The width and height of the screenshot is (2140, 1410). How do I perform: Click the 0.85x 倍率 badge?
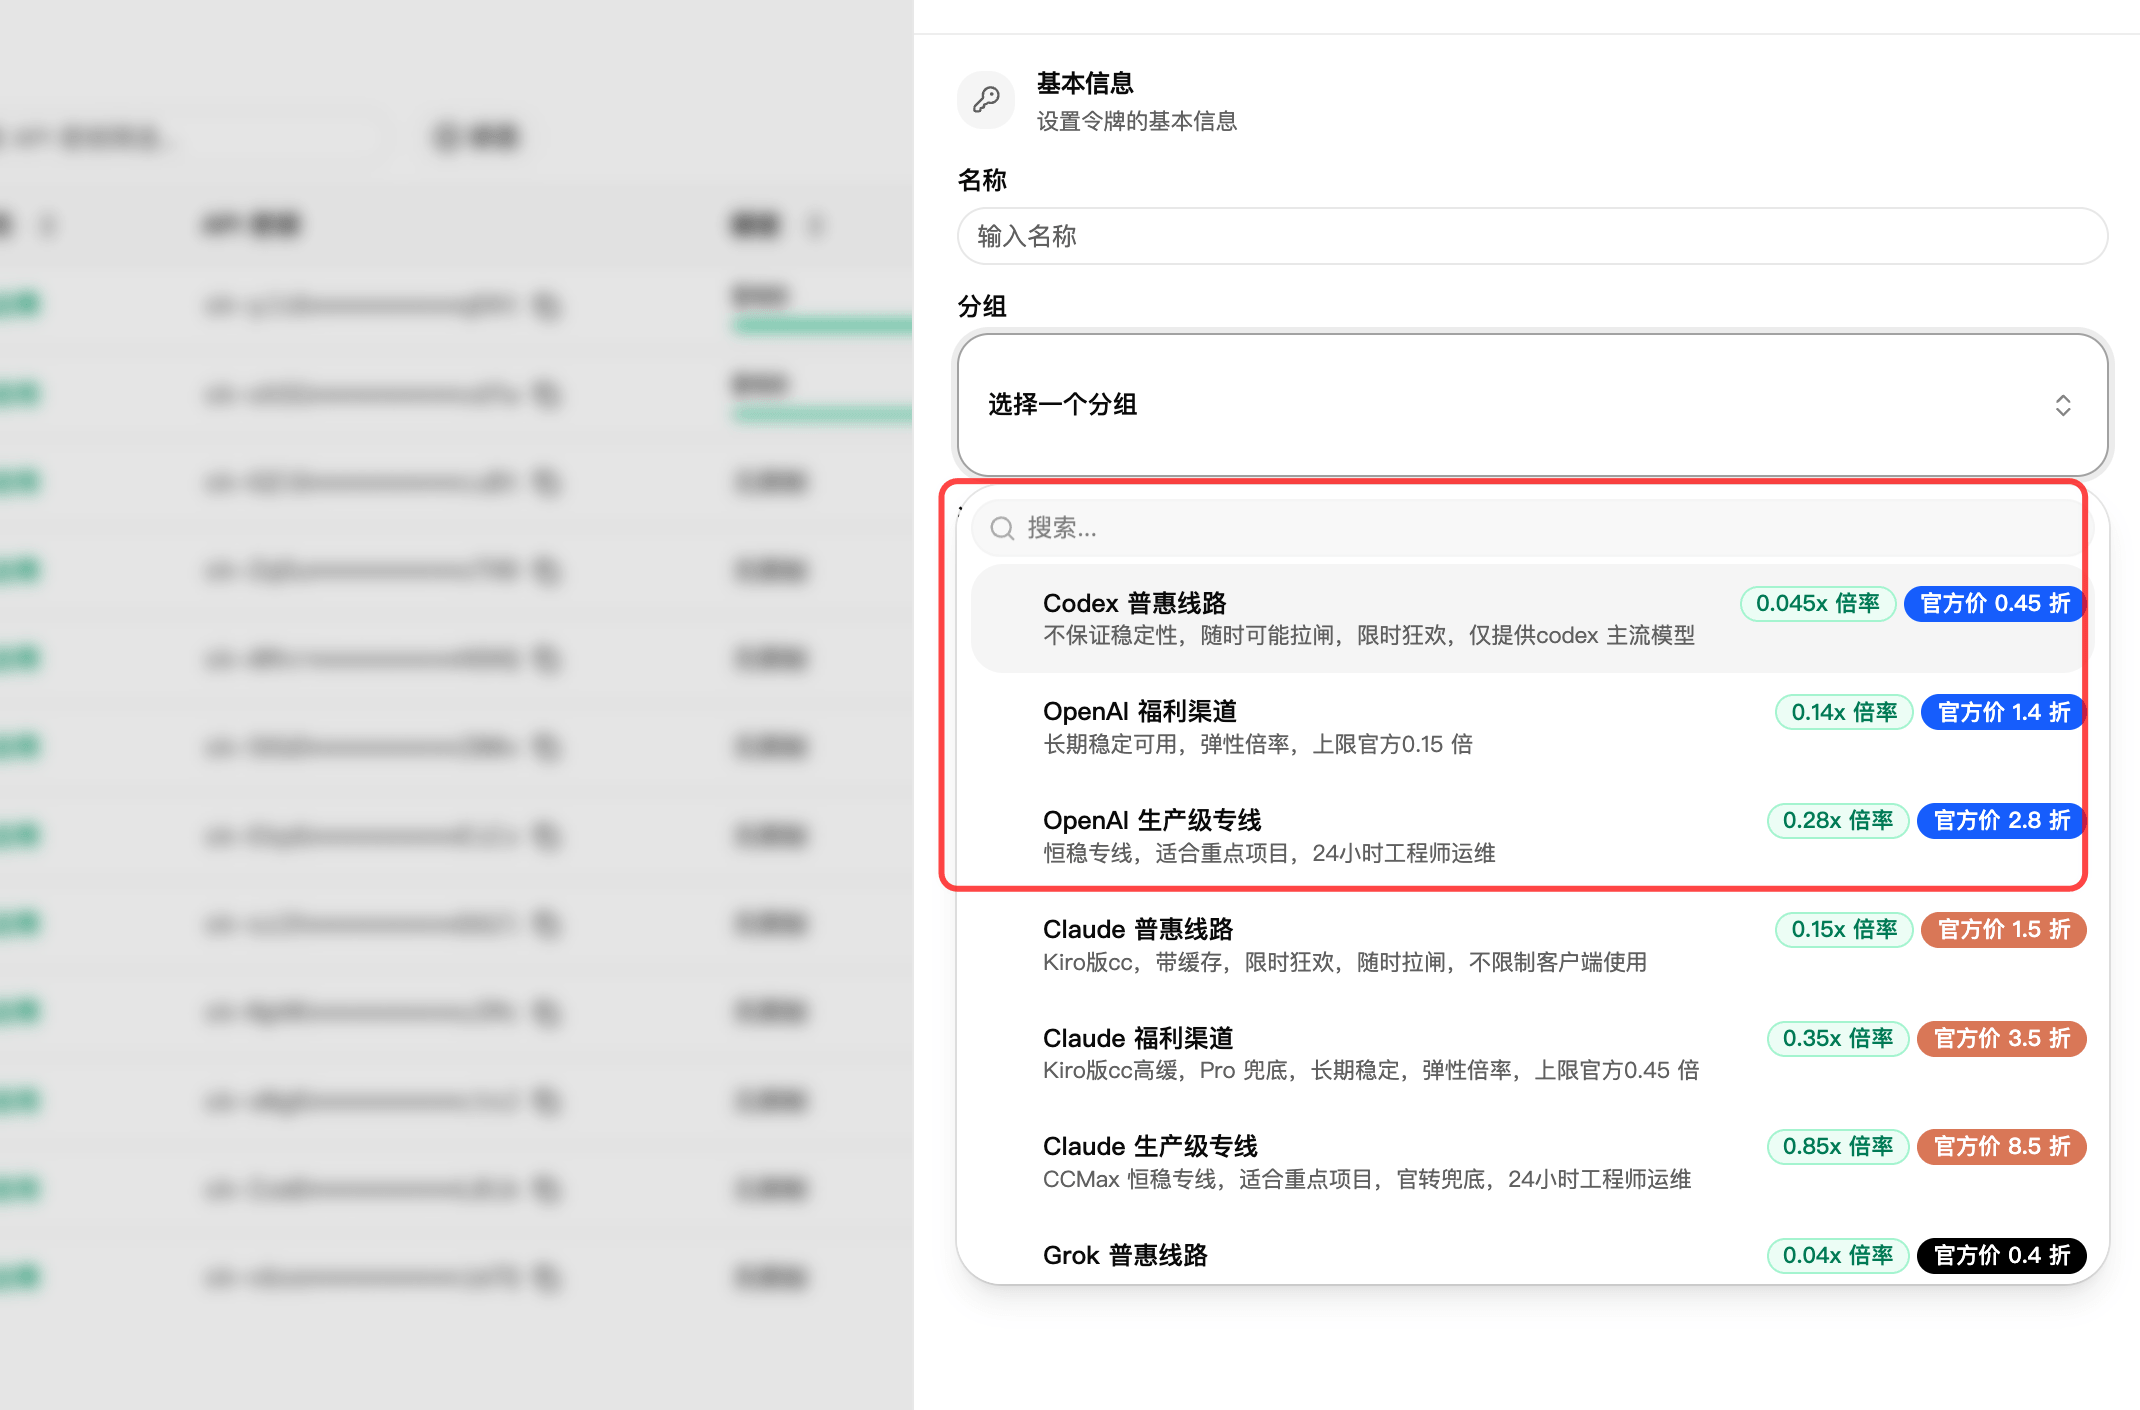(1838, 1147)
